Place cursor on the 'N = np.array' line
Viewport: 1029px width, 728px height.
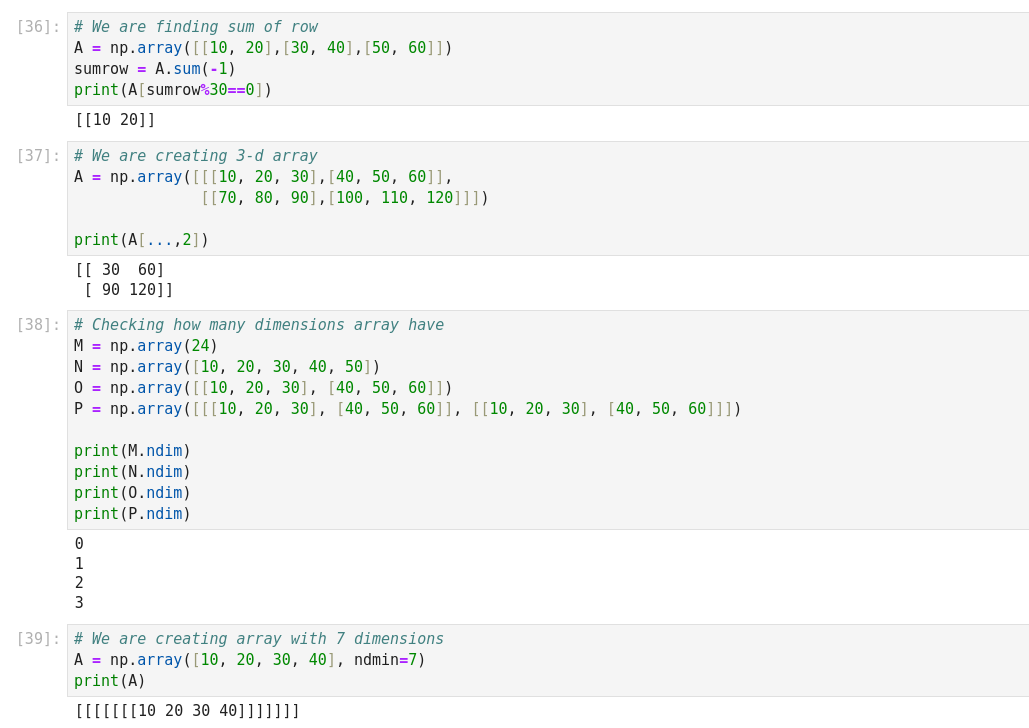pos(227,367)
